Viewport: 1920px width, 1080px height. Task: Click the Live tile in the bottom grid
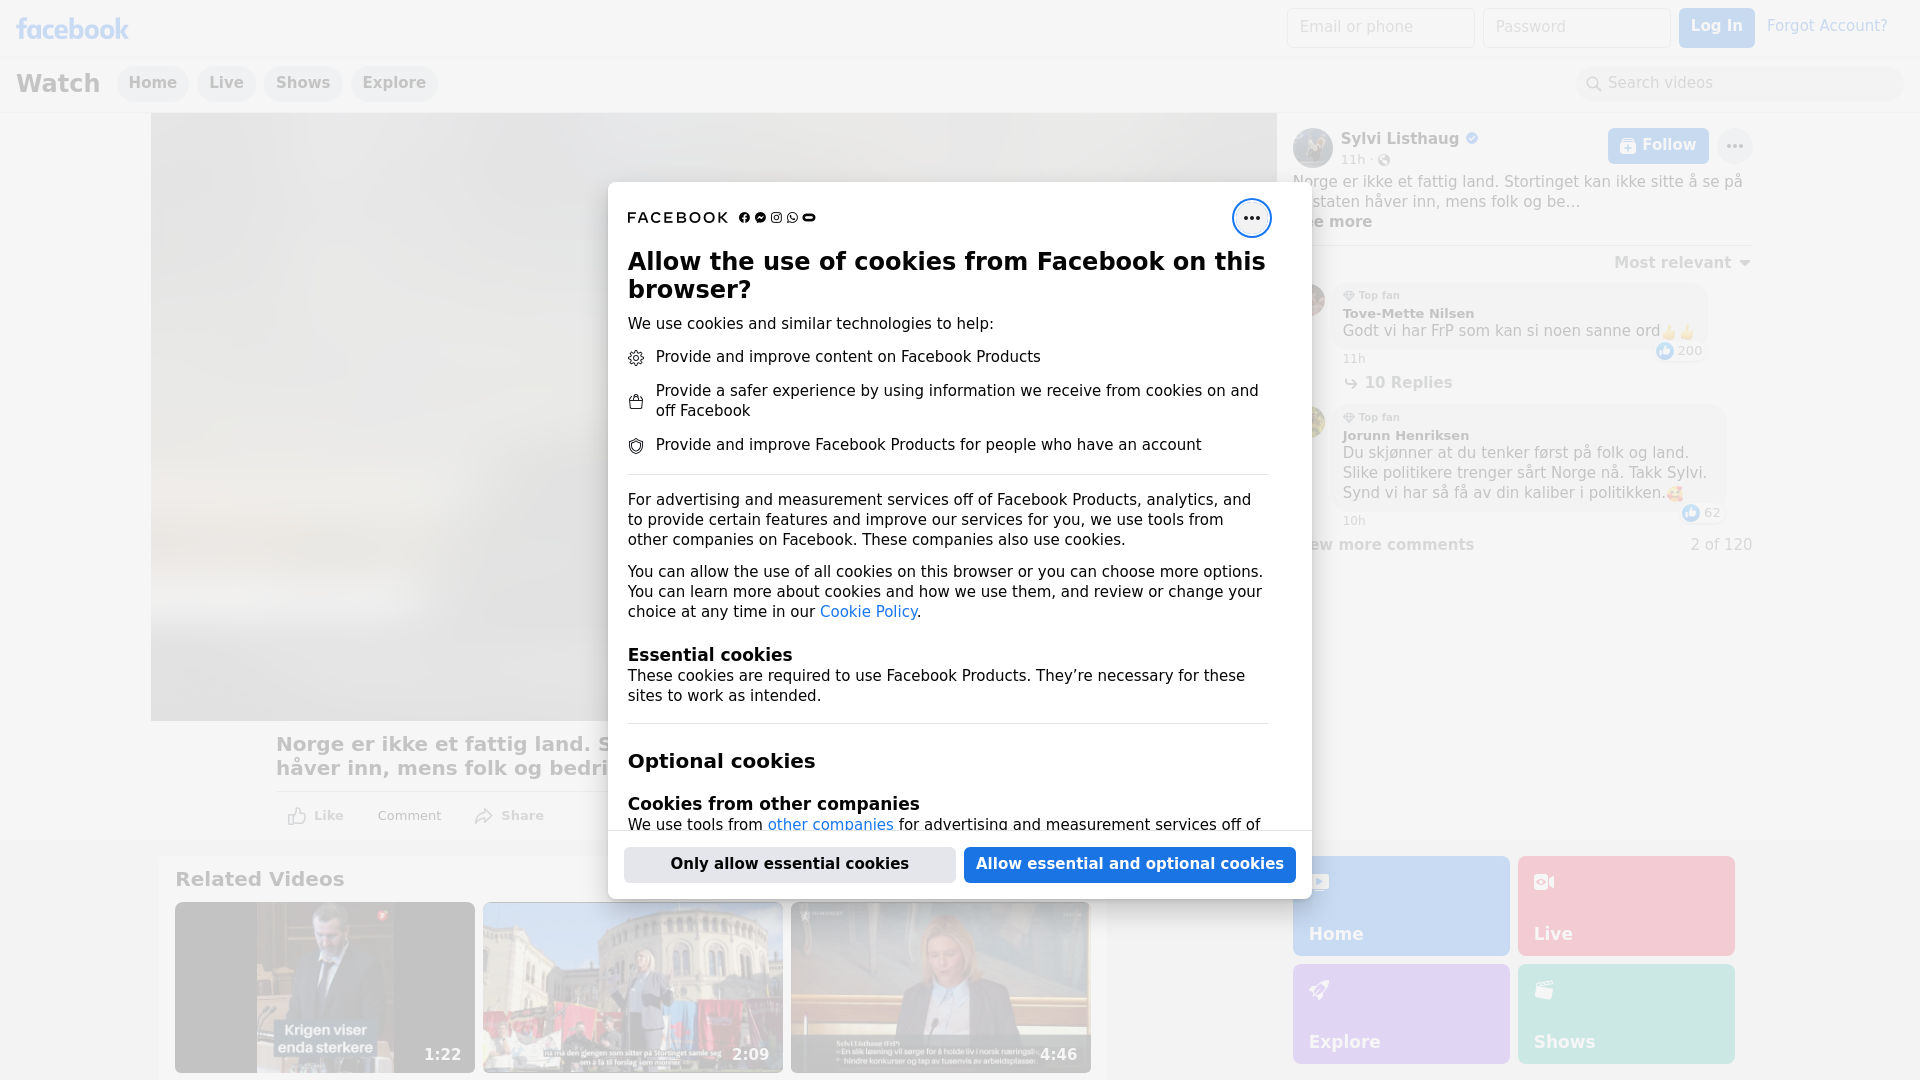click(x=1626, y=905)
